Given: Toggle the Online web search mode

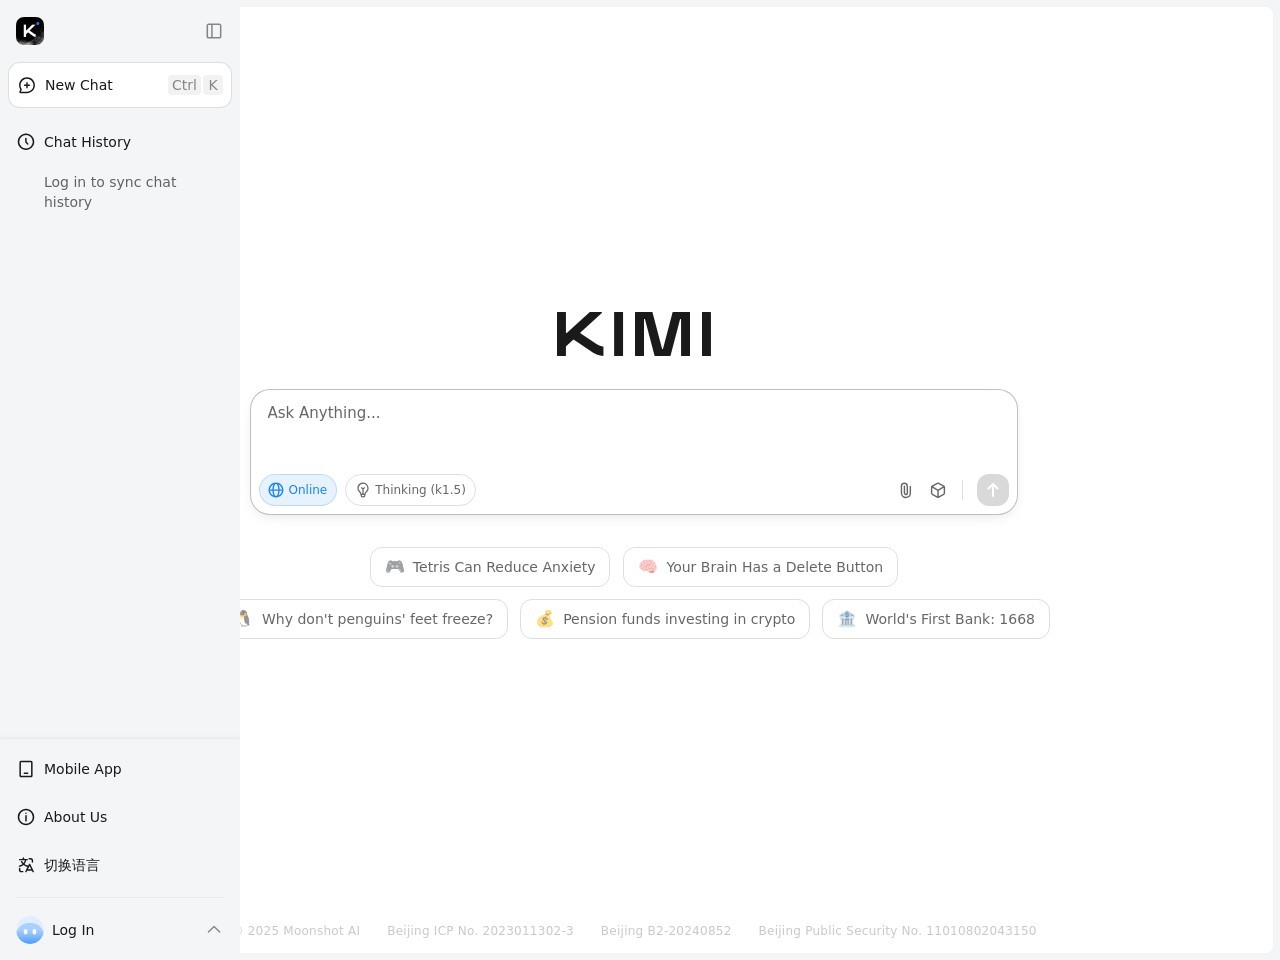Looking at the screenshot, I should 297,490.
